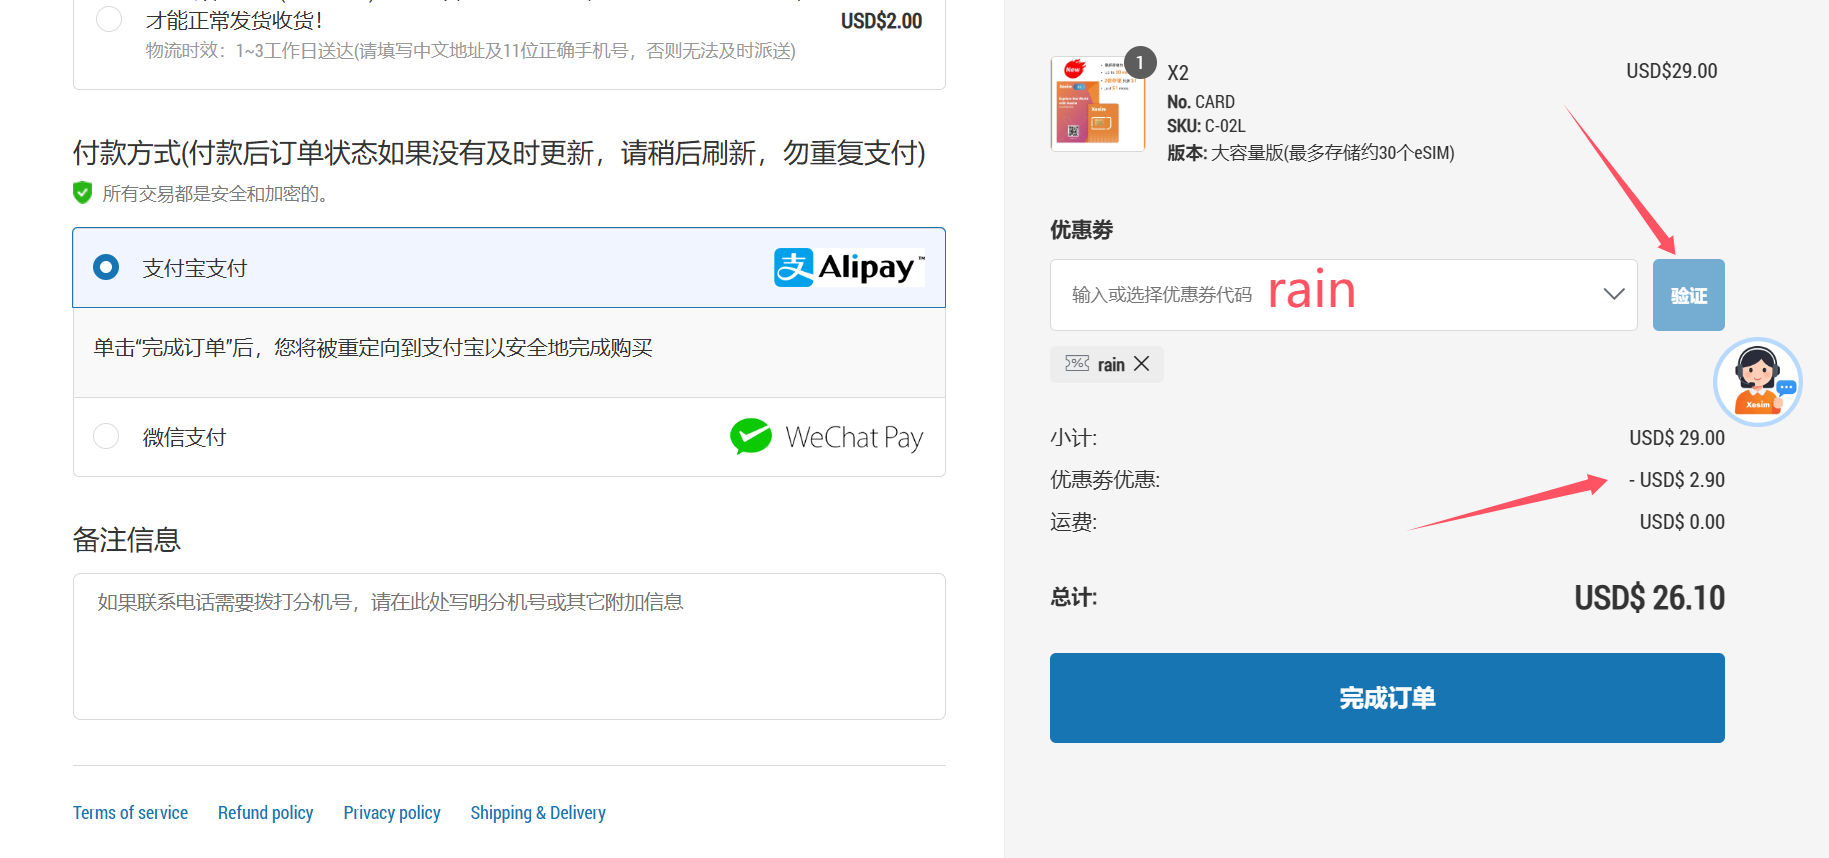The height and width of the screenshot is (858, 1829).
Task: Expand the coupon code dropdown arrow
Action: pos(1613,294)
